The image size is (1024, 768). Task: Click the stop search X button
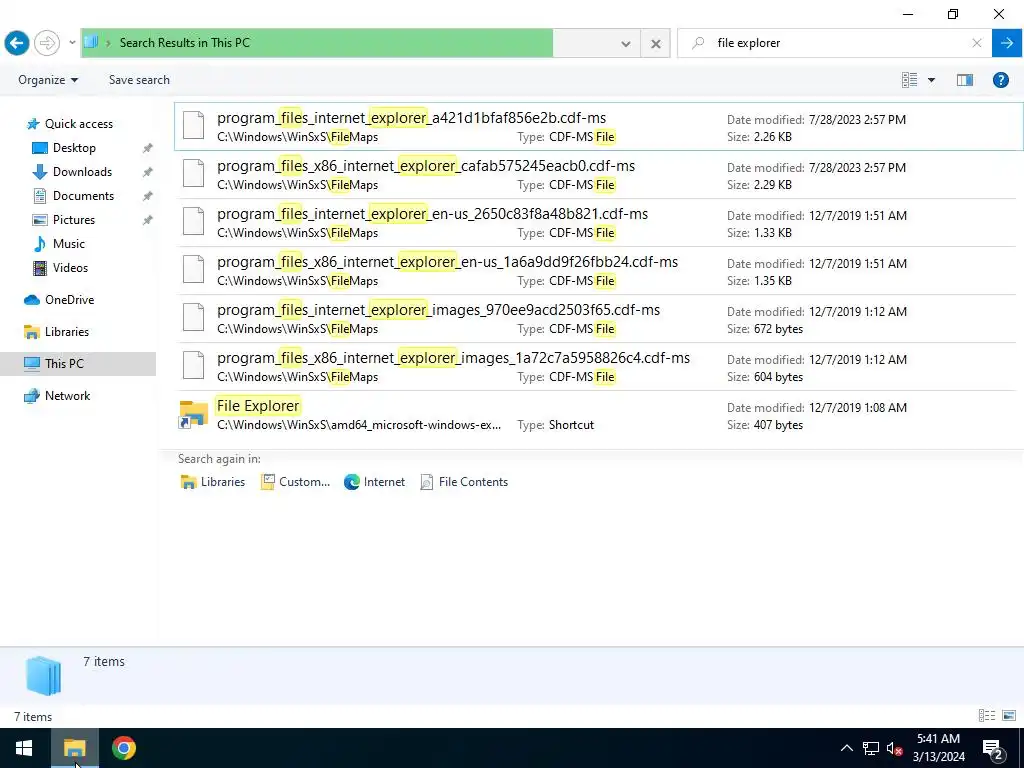click(656, 44)
